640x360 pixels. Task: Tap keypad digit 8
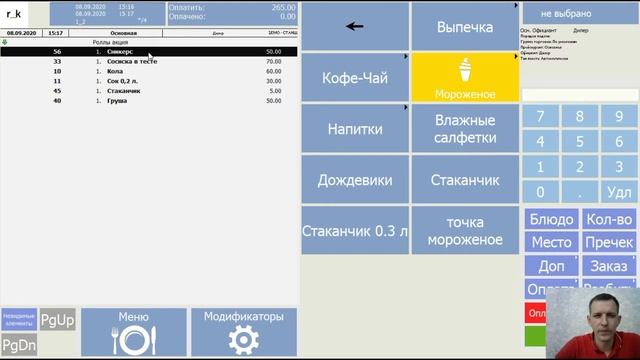pos(580,116)
